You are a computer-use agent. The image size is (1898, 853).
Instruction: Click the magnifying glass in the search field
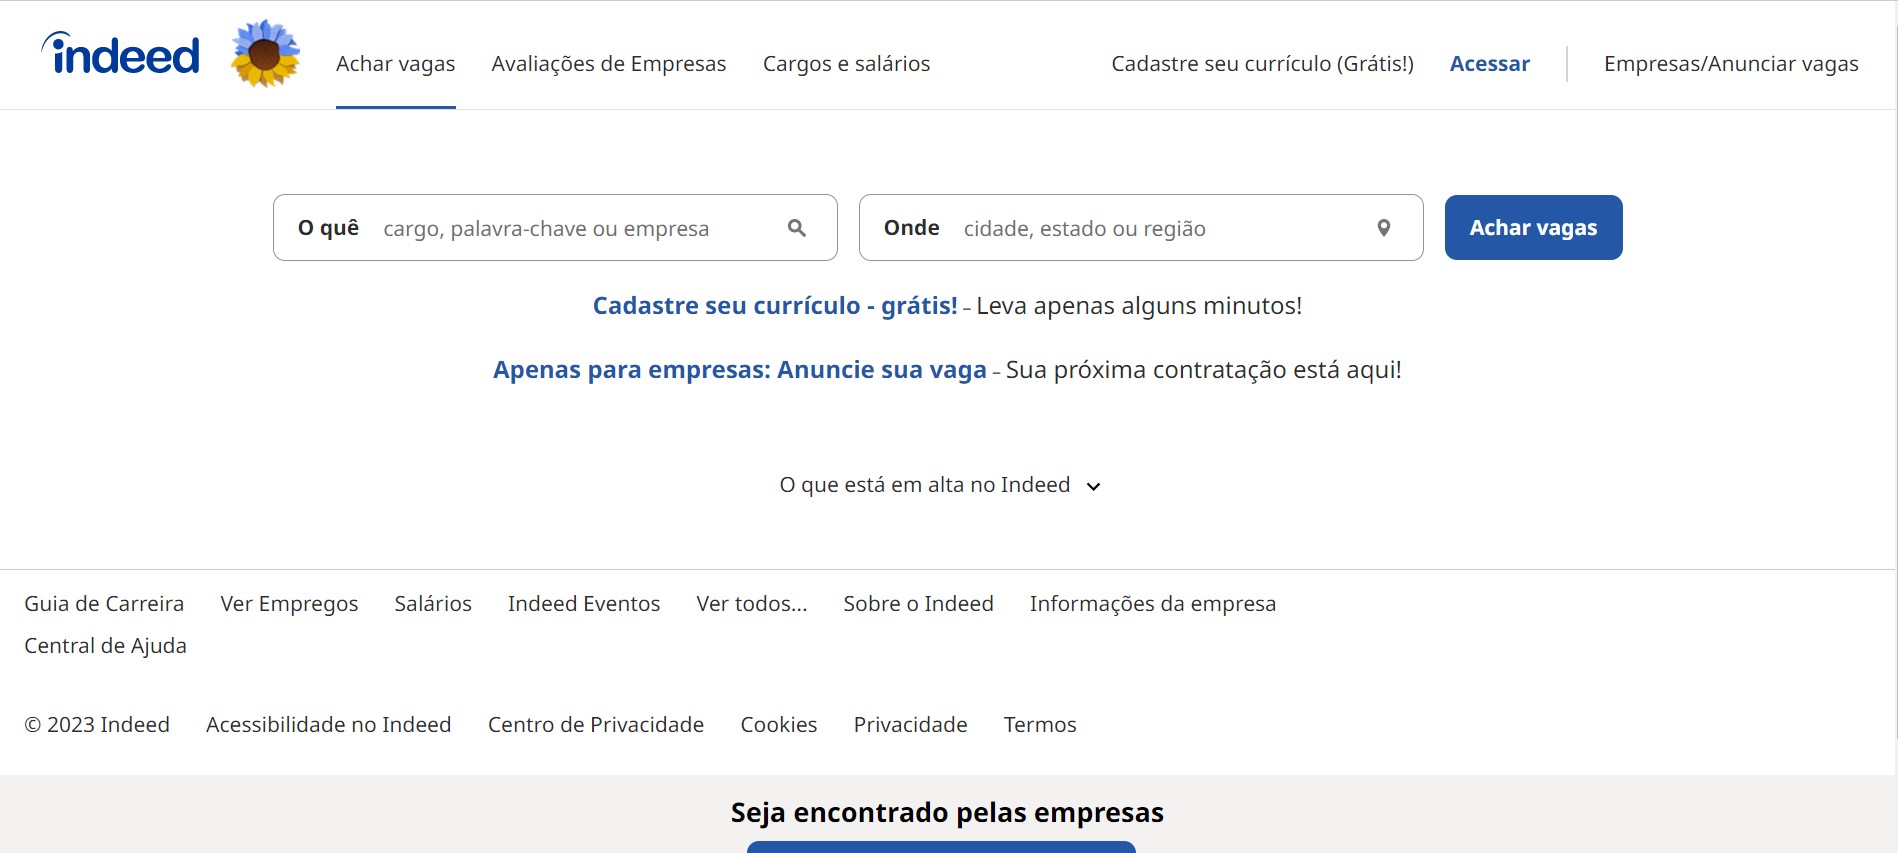pyautogui.click(x=796, y=227)
